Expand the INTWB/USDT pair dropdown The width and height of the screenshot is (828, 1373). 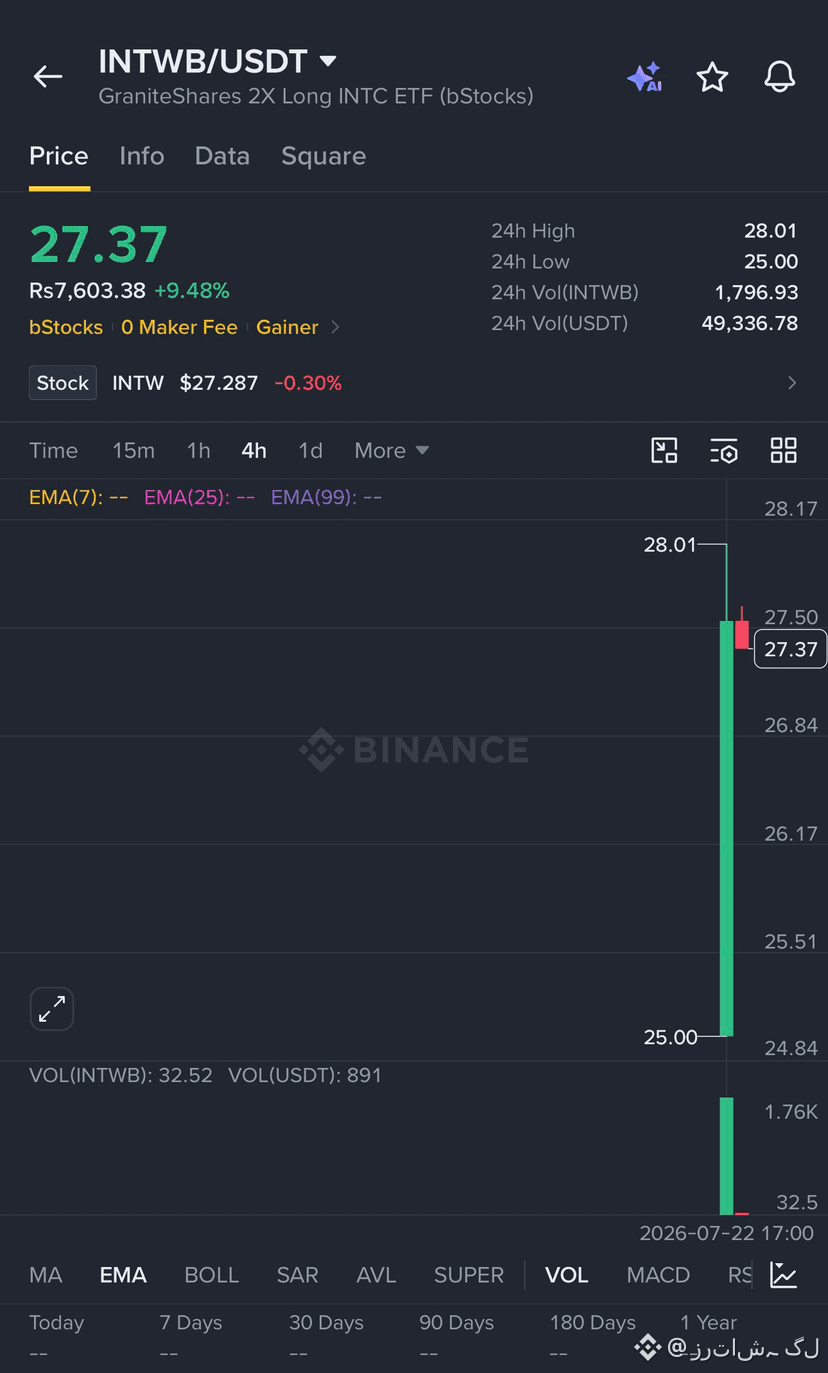click(x=327, y=61)
